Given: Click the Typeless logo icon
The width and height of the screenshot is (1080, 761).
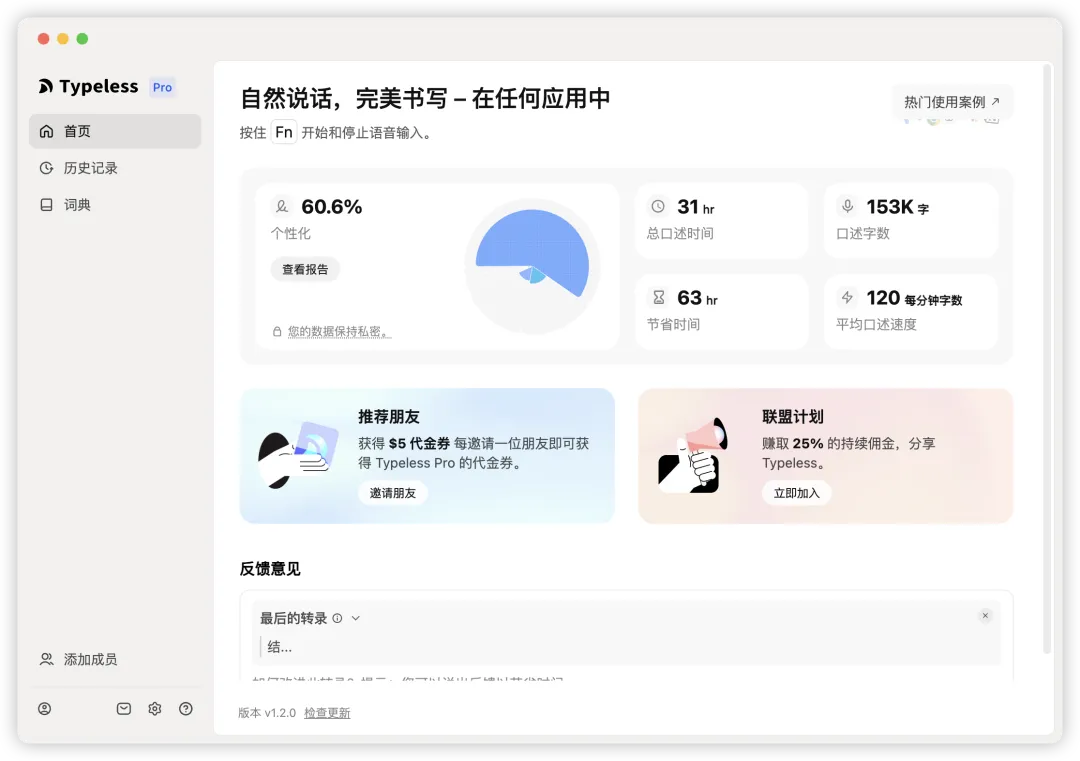Looking at the screenshot, I should point(45,86).
